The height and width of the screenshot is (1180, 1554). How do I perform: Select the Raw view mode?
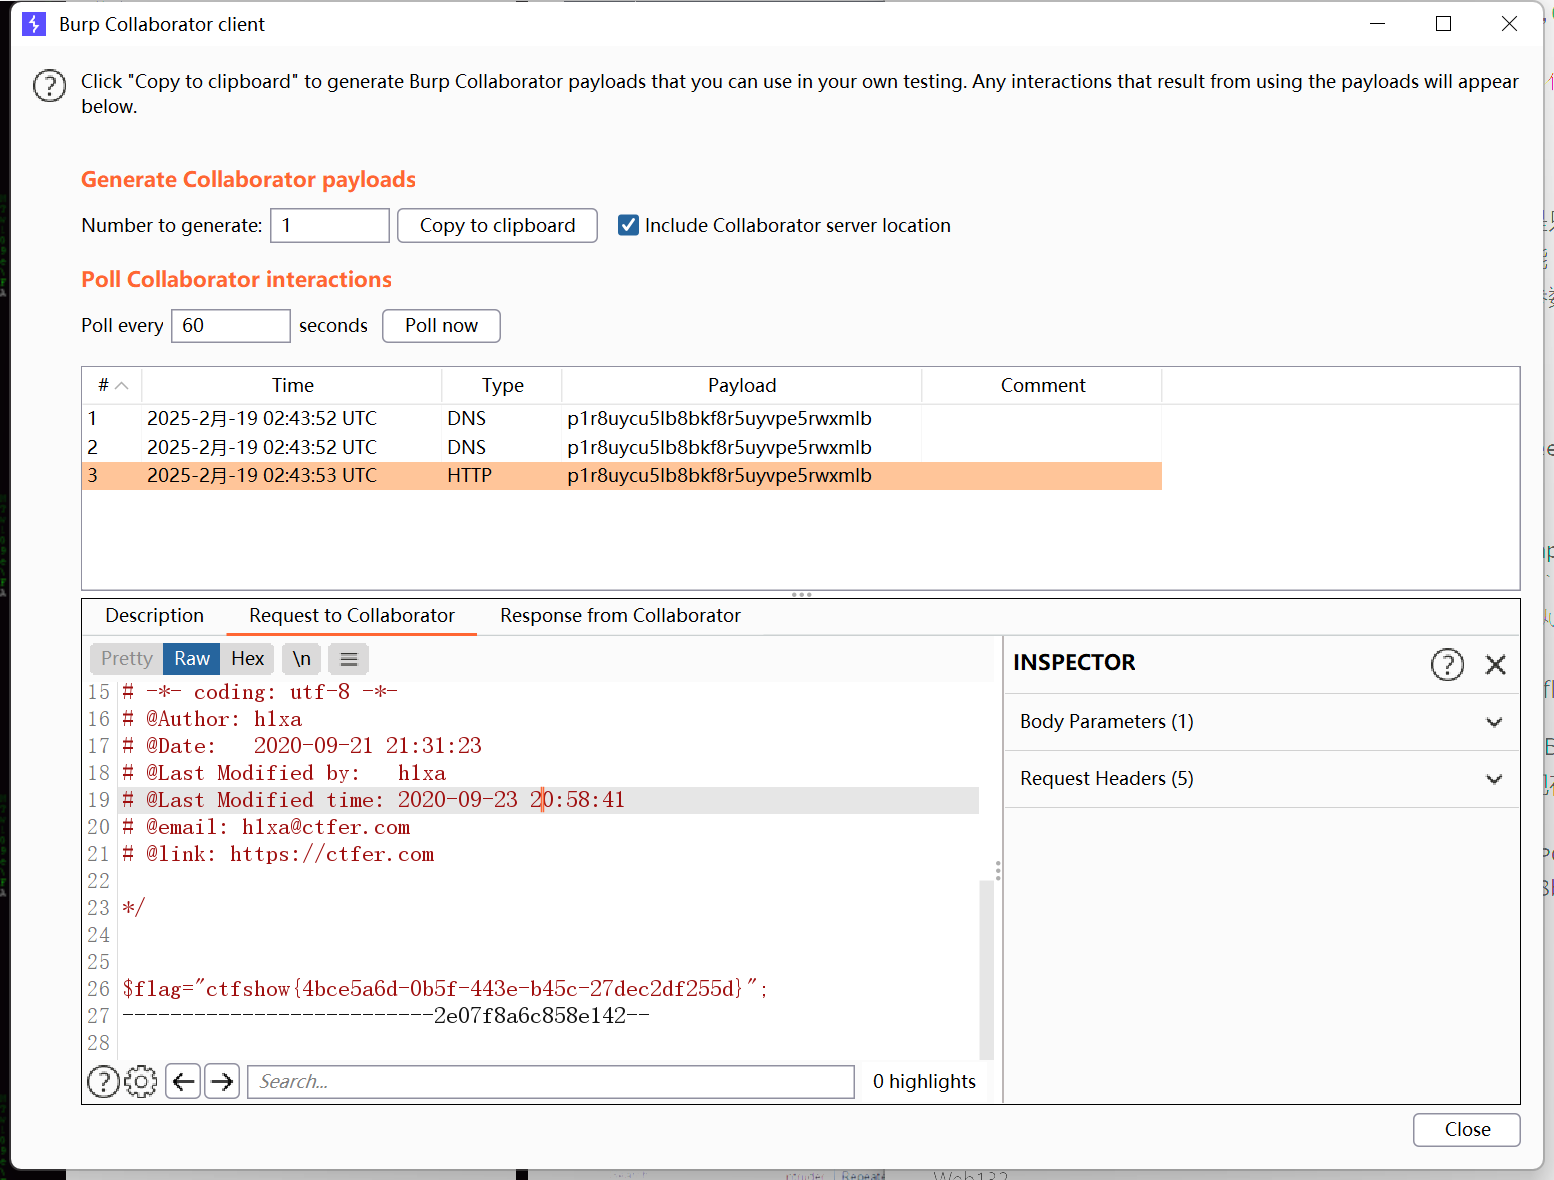click(x=192, y=659)
